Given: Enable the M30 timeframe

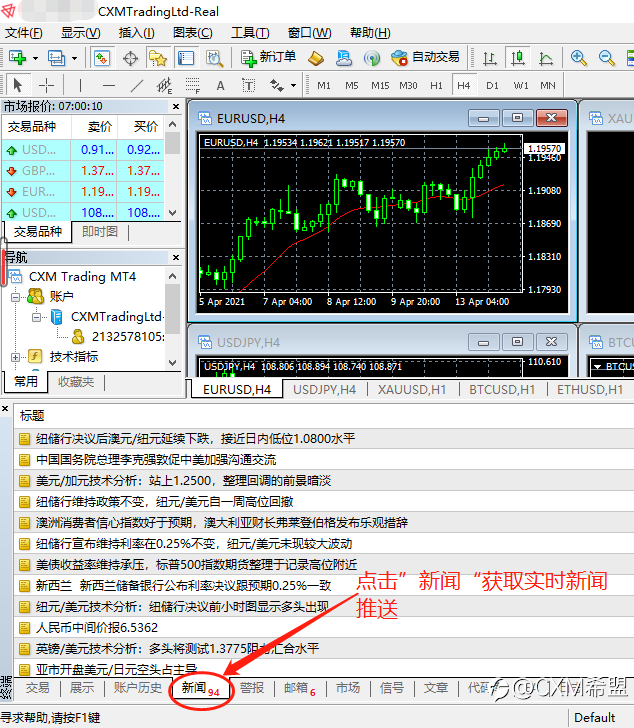Looking at the screenshot, I should (408, 85).
